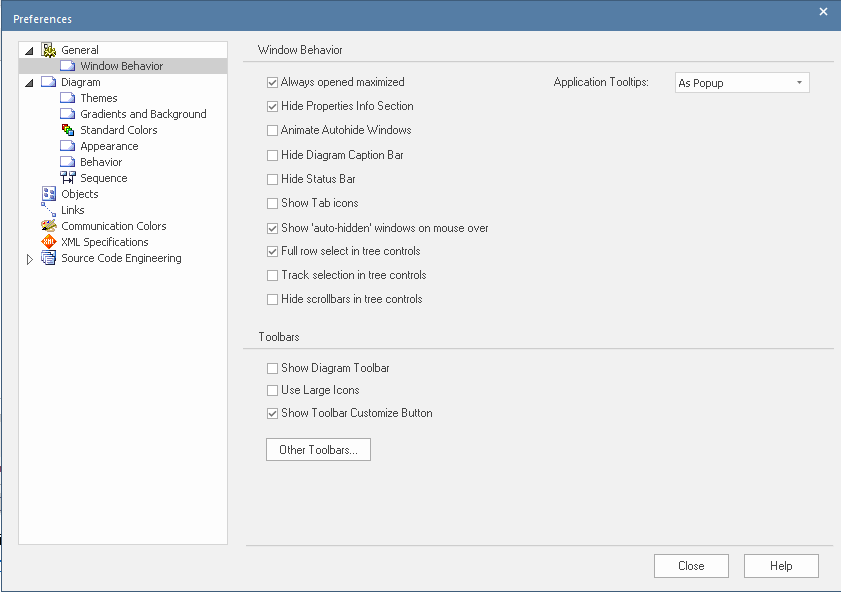
Task: Enable Show Diagram Toolbar
Action: tap(272, 368)
